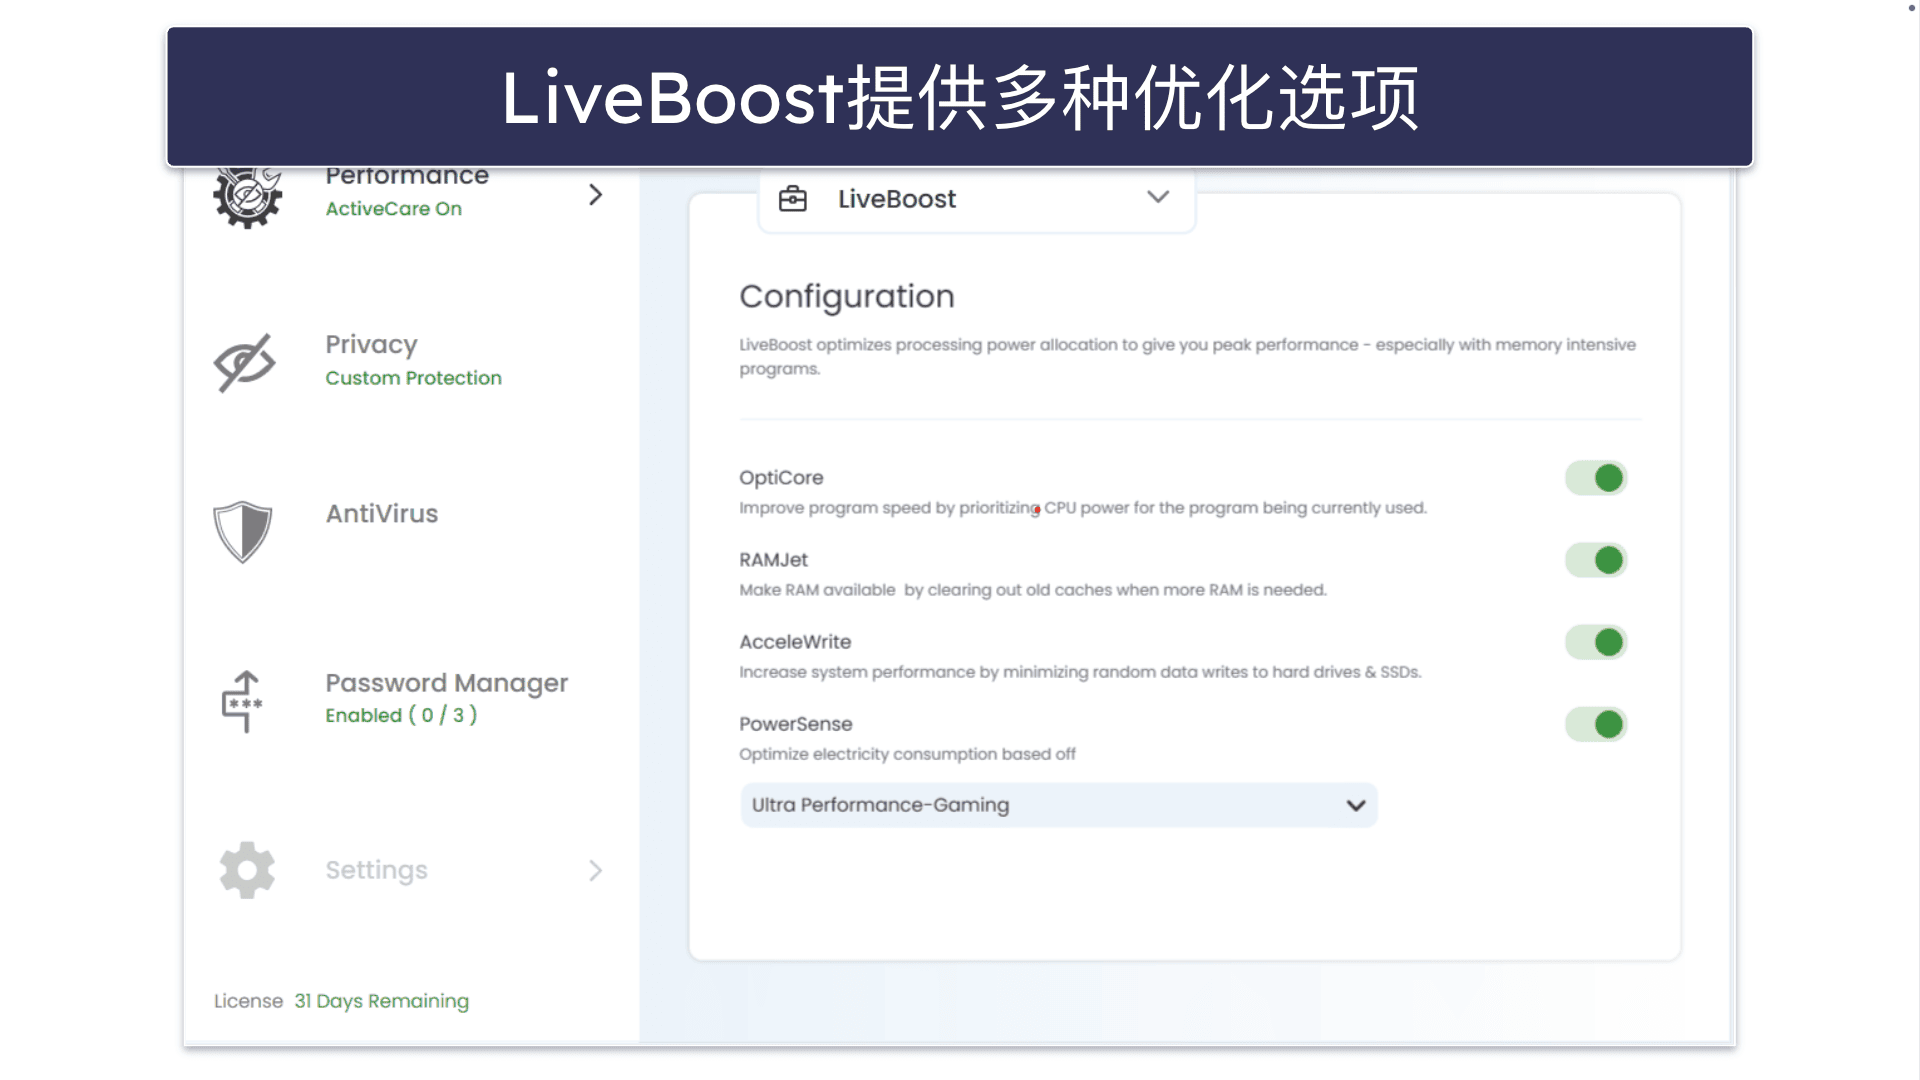This screenshot has height=1080, width=1920.
Task: Click the Configuration heading
Action: [847, 296]
